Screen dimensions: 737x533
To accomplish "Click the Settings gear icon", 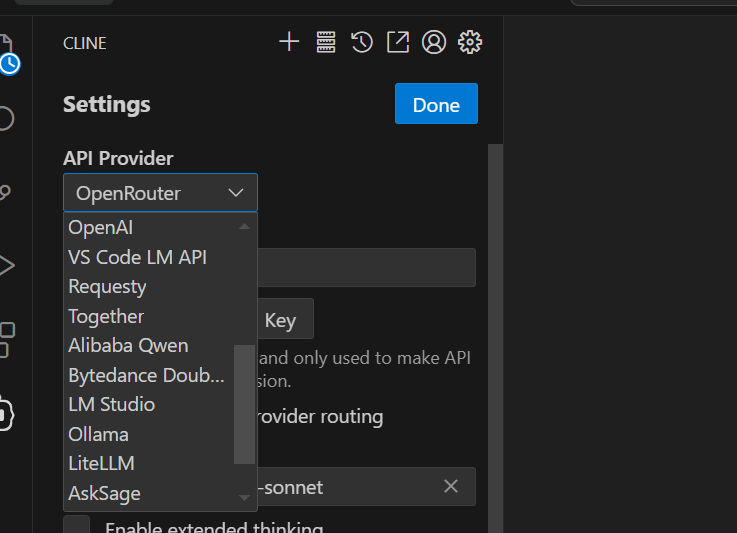I will [x=470, y=42].
